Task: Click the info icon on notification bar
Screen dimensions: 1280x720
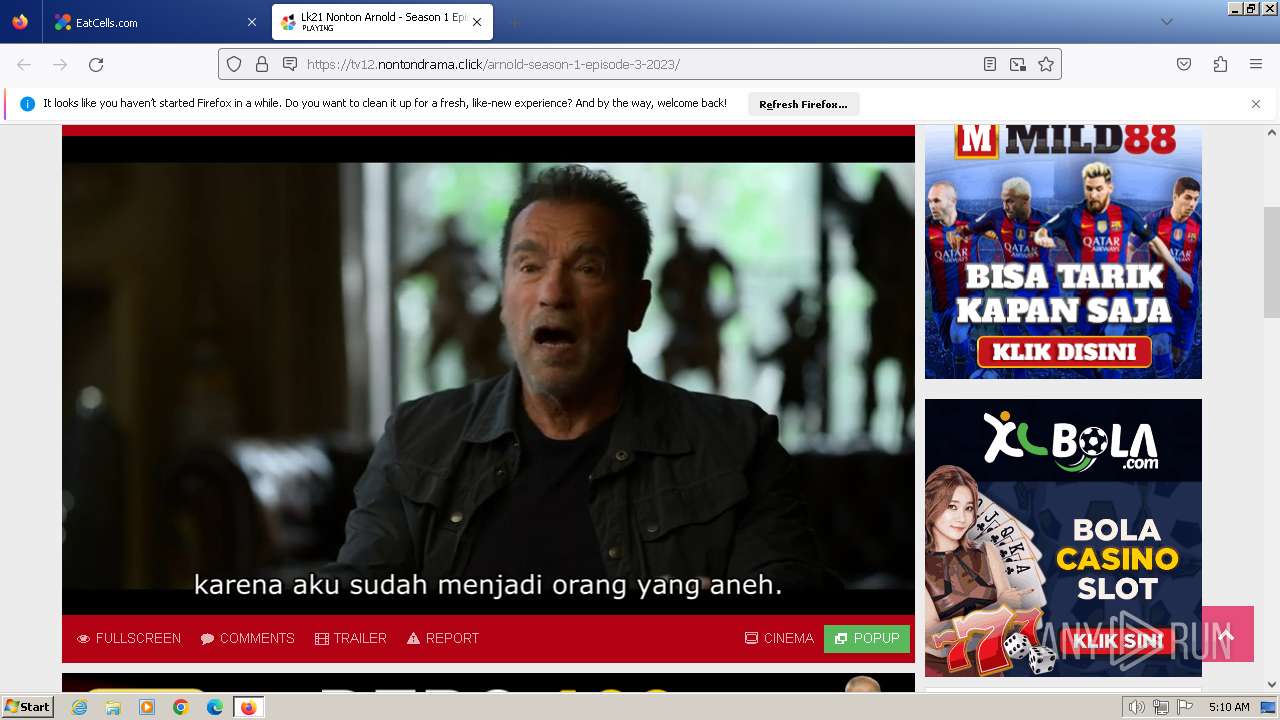Action: (27, 104)
